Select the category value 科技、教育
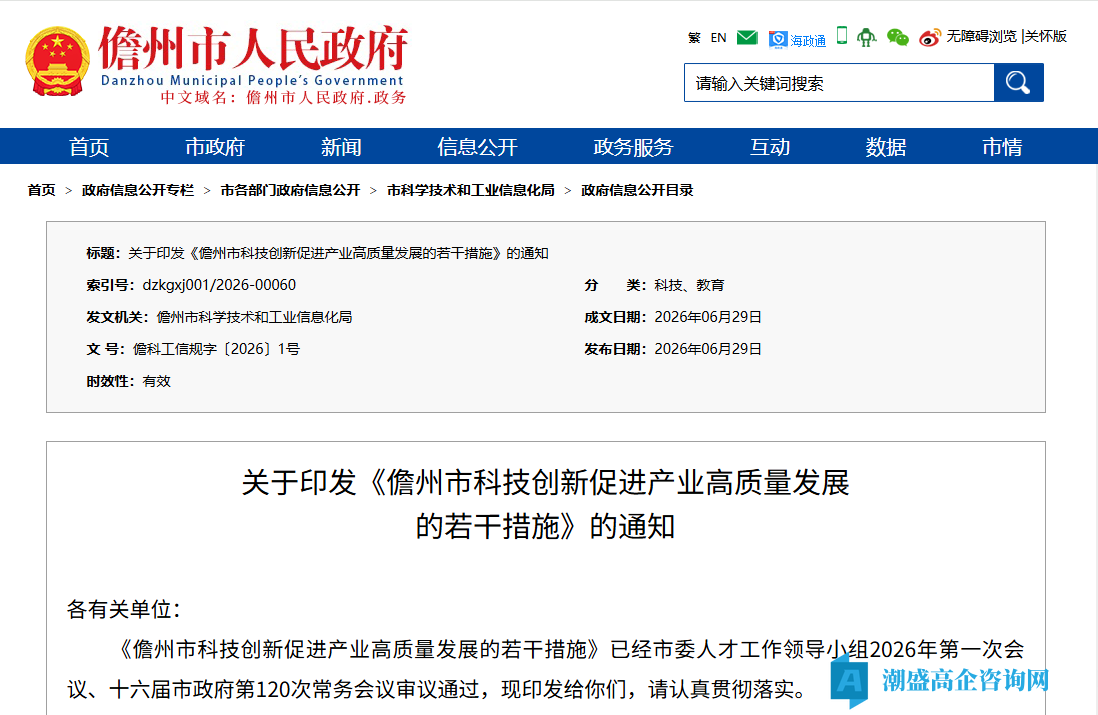The width and height of the screenshot is (1098, 715). (x=689, y=285)
